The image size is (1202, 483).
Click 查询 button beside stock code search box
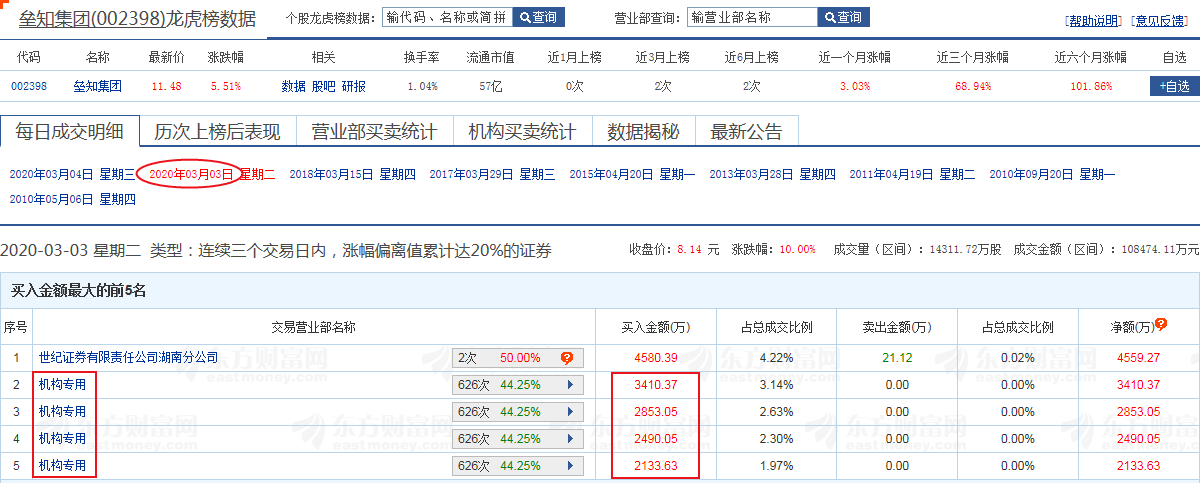[x=539, y=17]
